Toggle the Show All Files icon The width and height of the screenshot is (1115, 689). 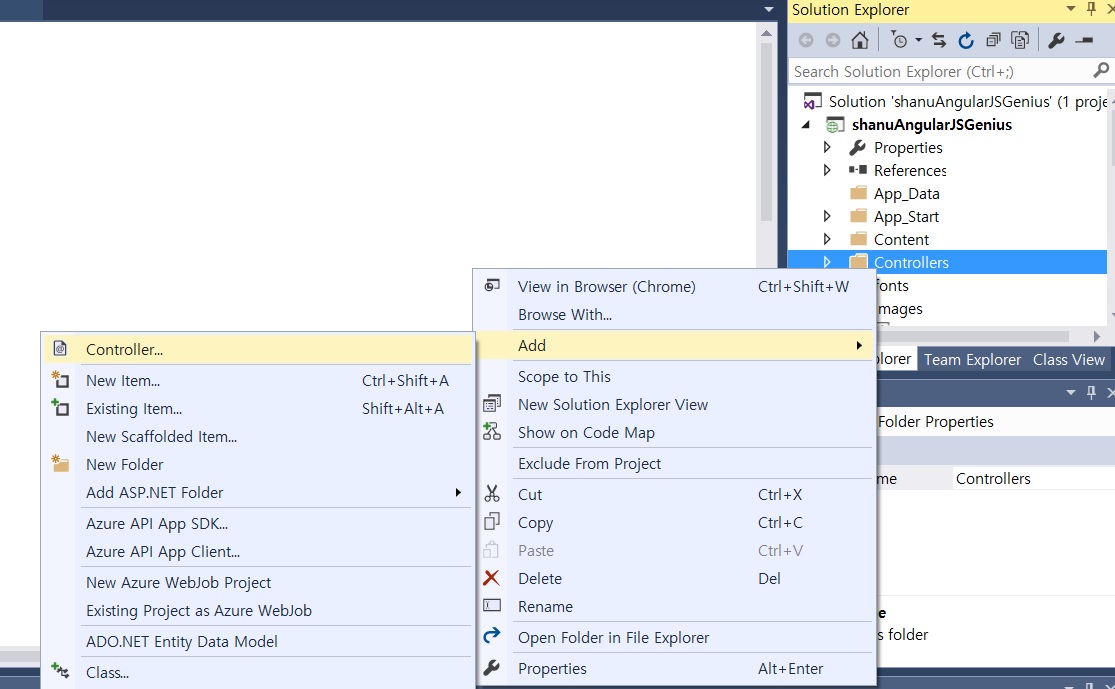click(x=1020, y=41)
